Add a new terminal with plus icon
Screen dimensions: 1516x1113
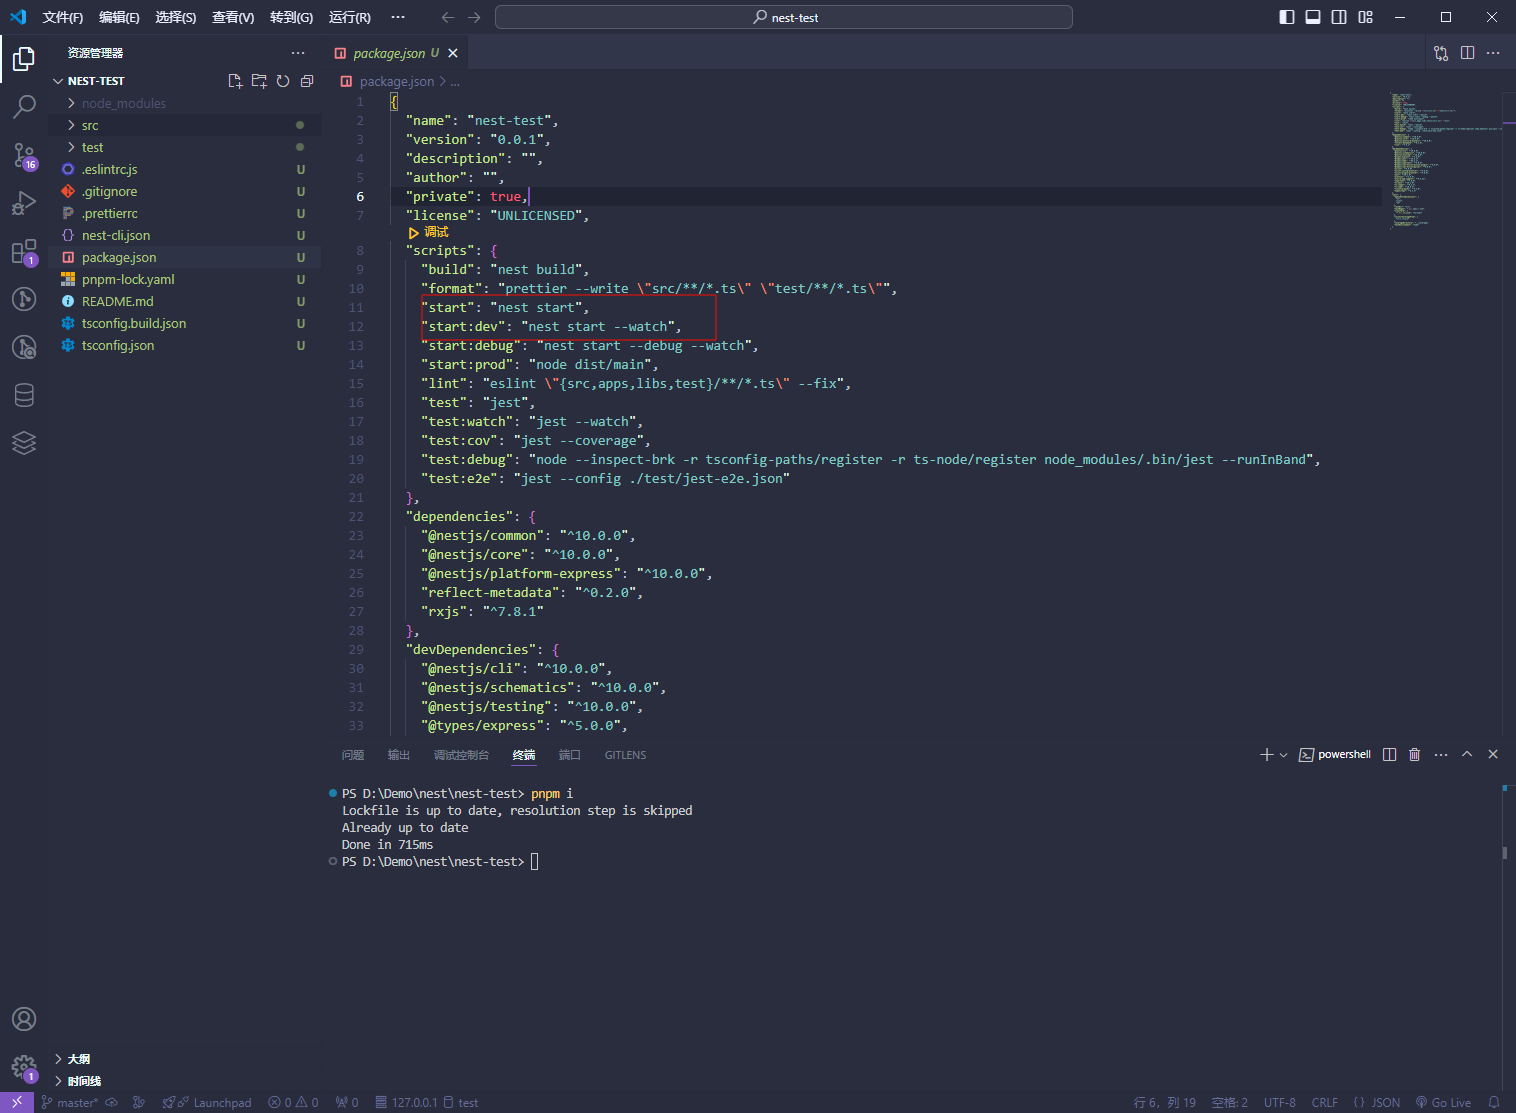pos(1266,755)
